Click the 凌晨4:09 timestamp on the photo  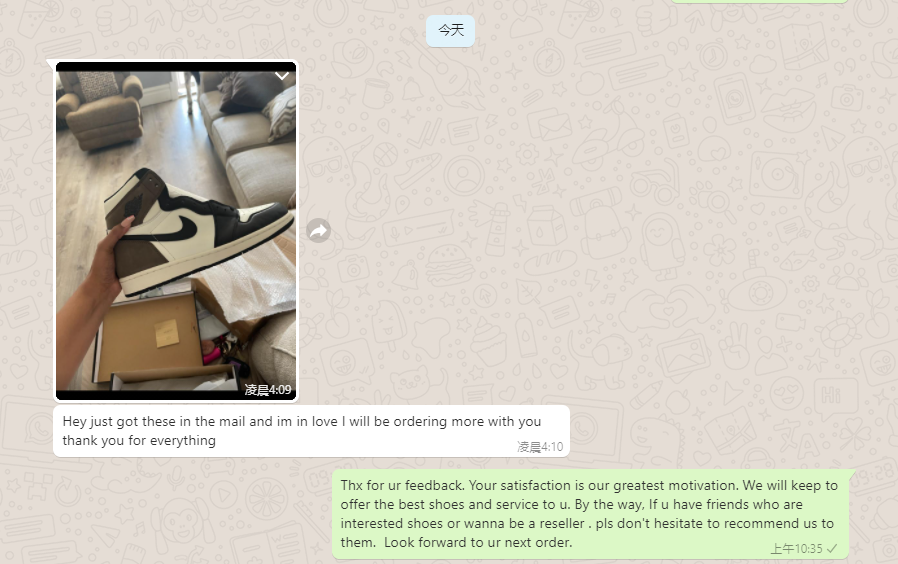268,390
